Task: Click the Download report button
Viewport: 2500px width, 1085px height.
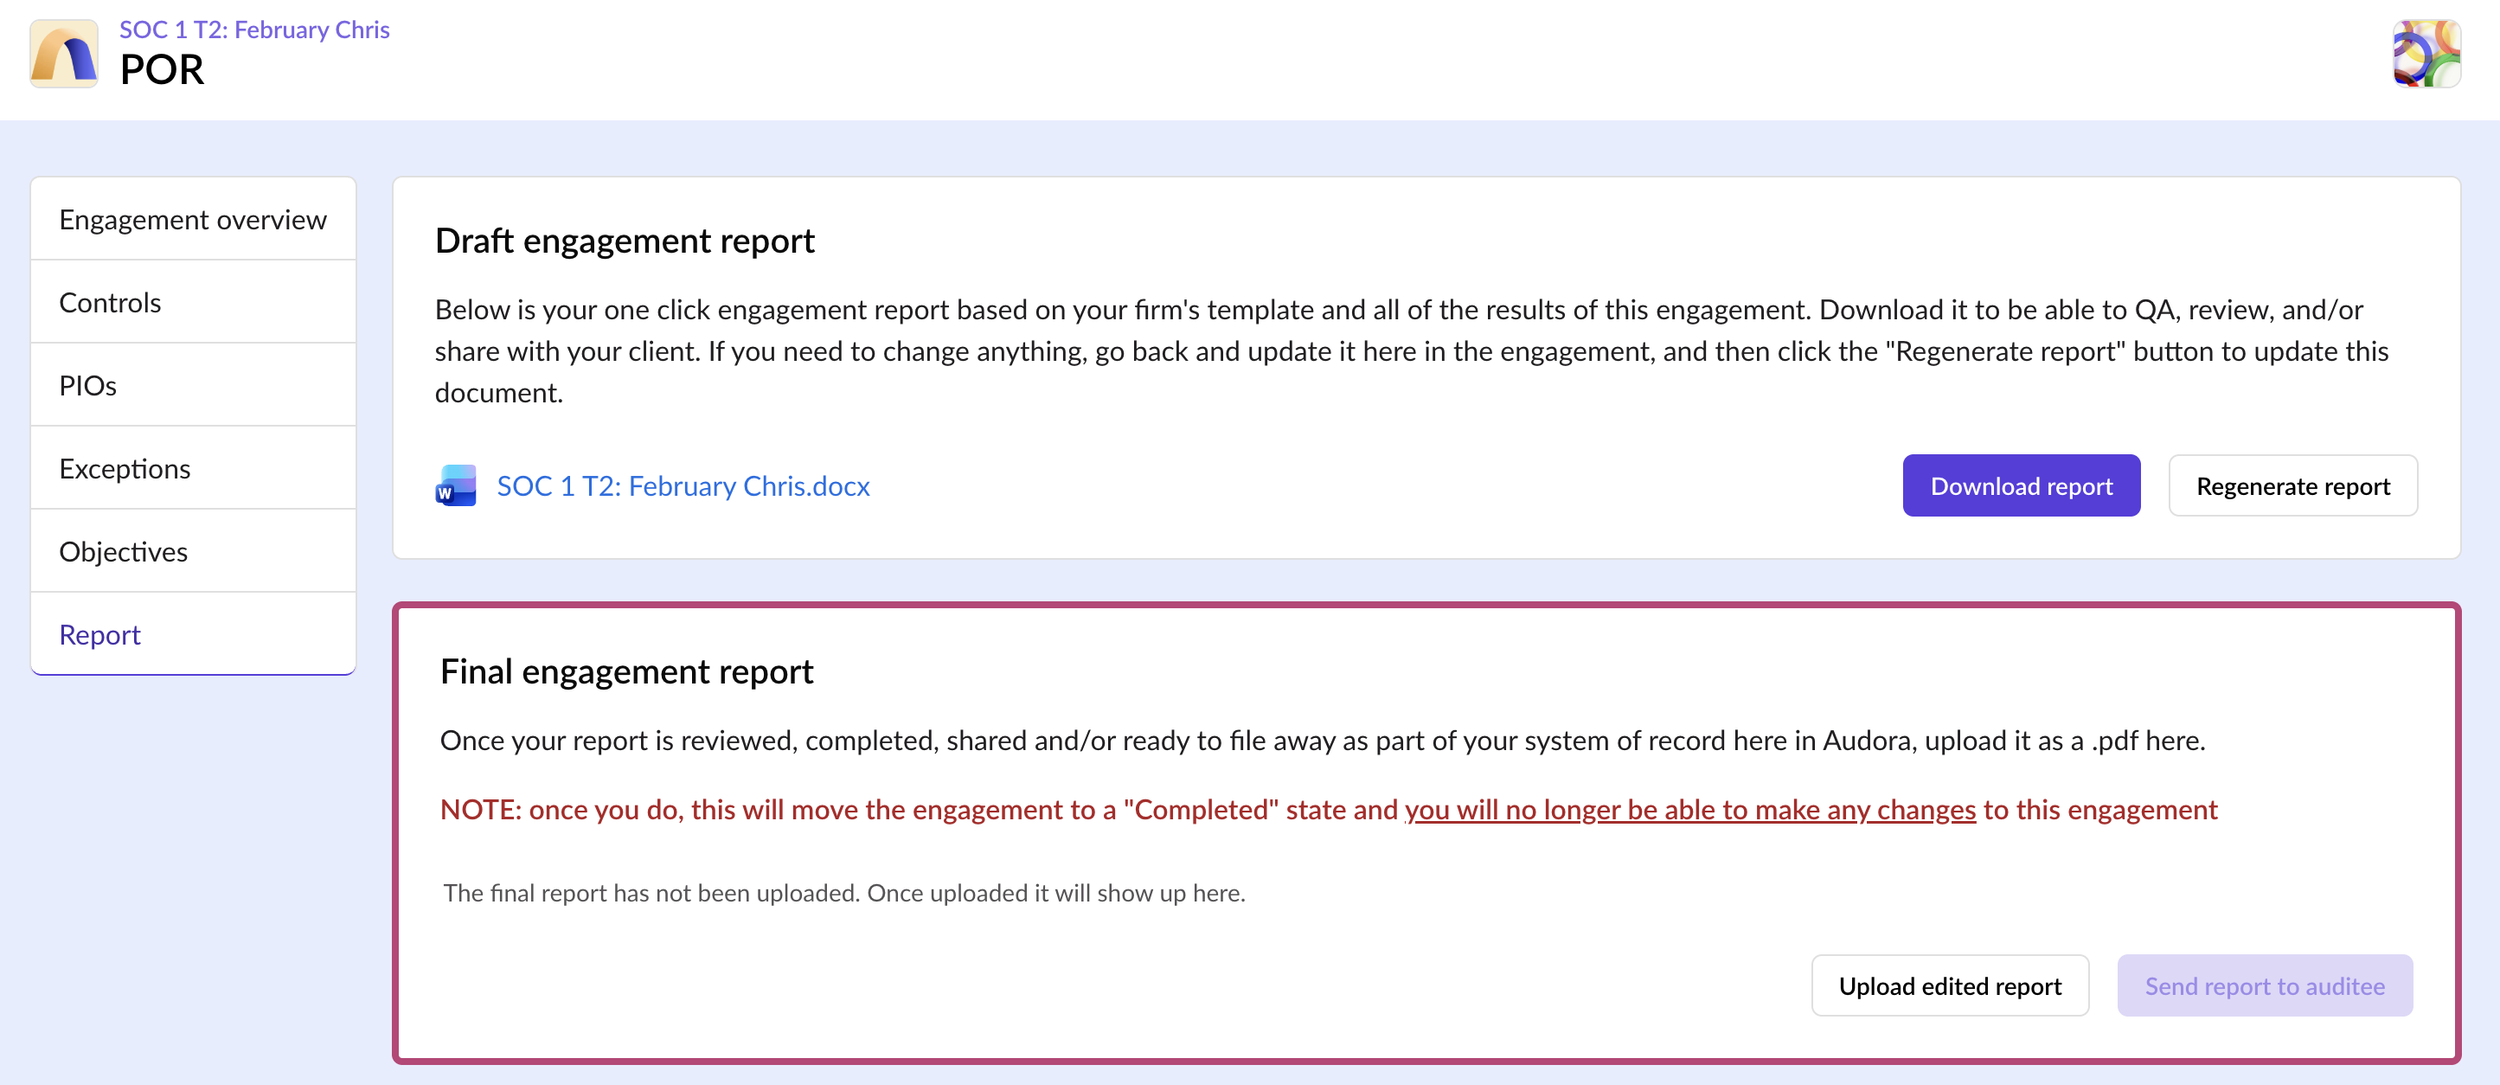Action: pyautogui.click(x=2020, y=486)
